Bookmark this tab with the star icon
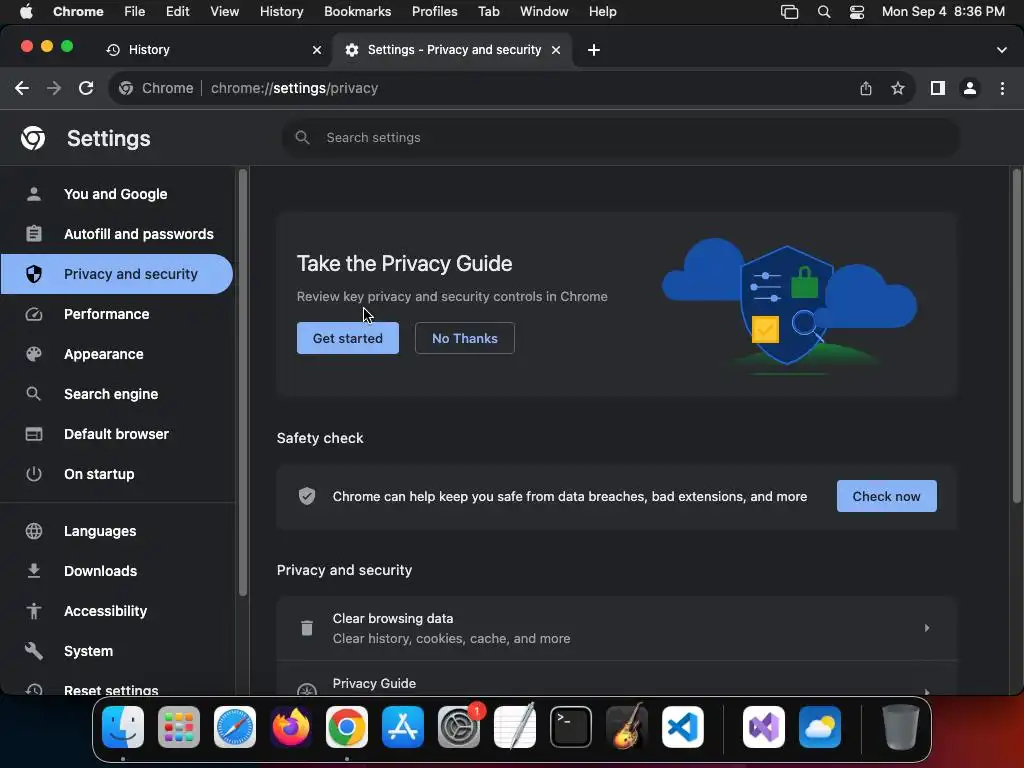The image size is (1024, 768). tap(898, 88)
